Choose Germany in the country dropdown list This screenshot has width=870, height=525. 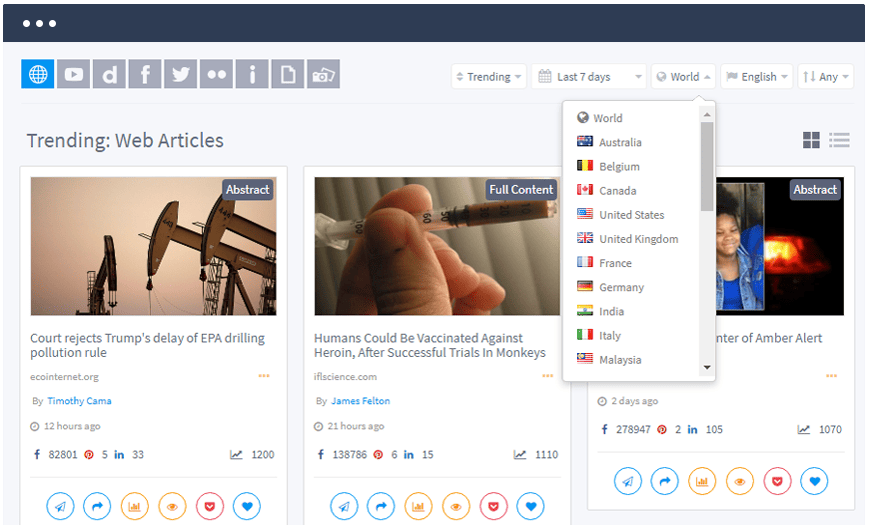[621, 287]
